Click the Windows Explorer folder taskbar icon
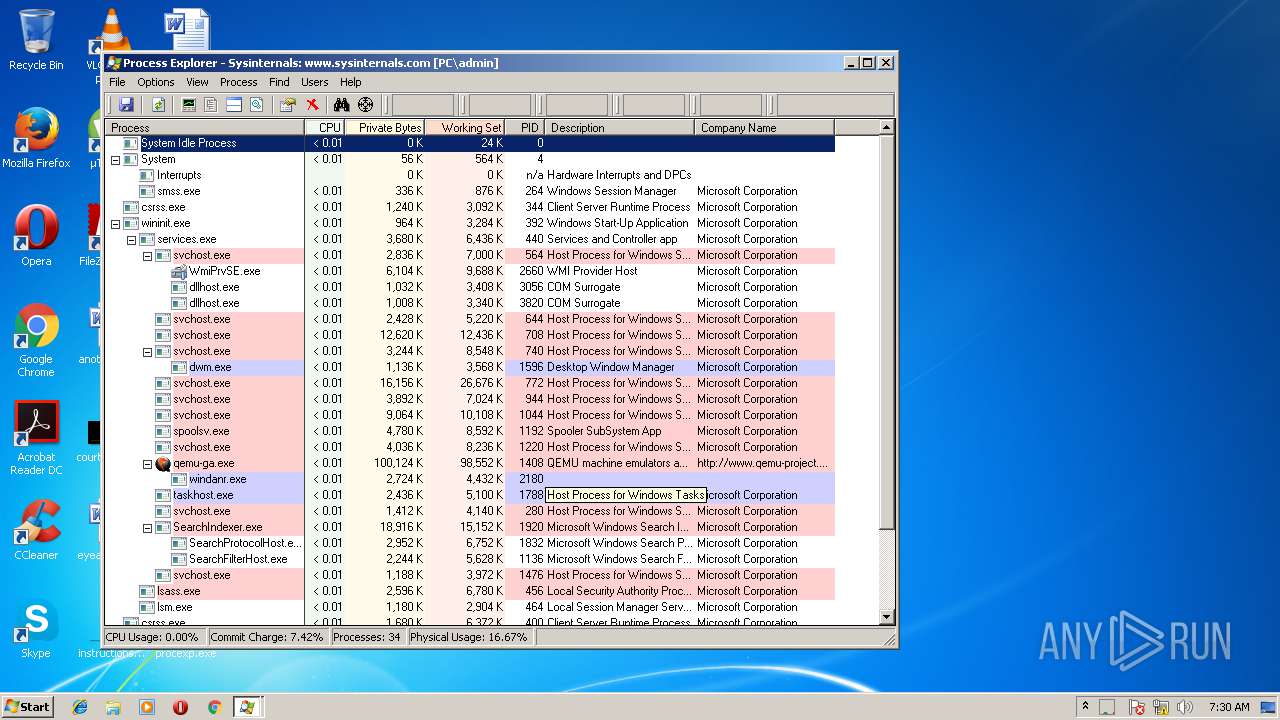 click(113, 707)
